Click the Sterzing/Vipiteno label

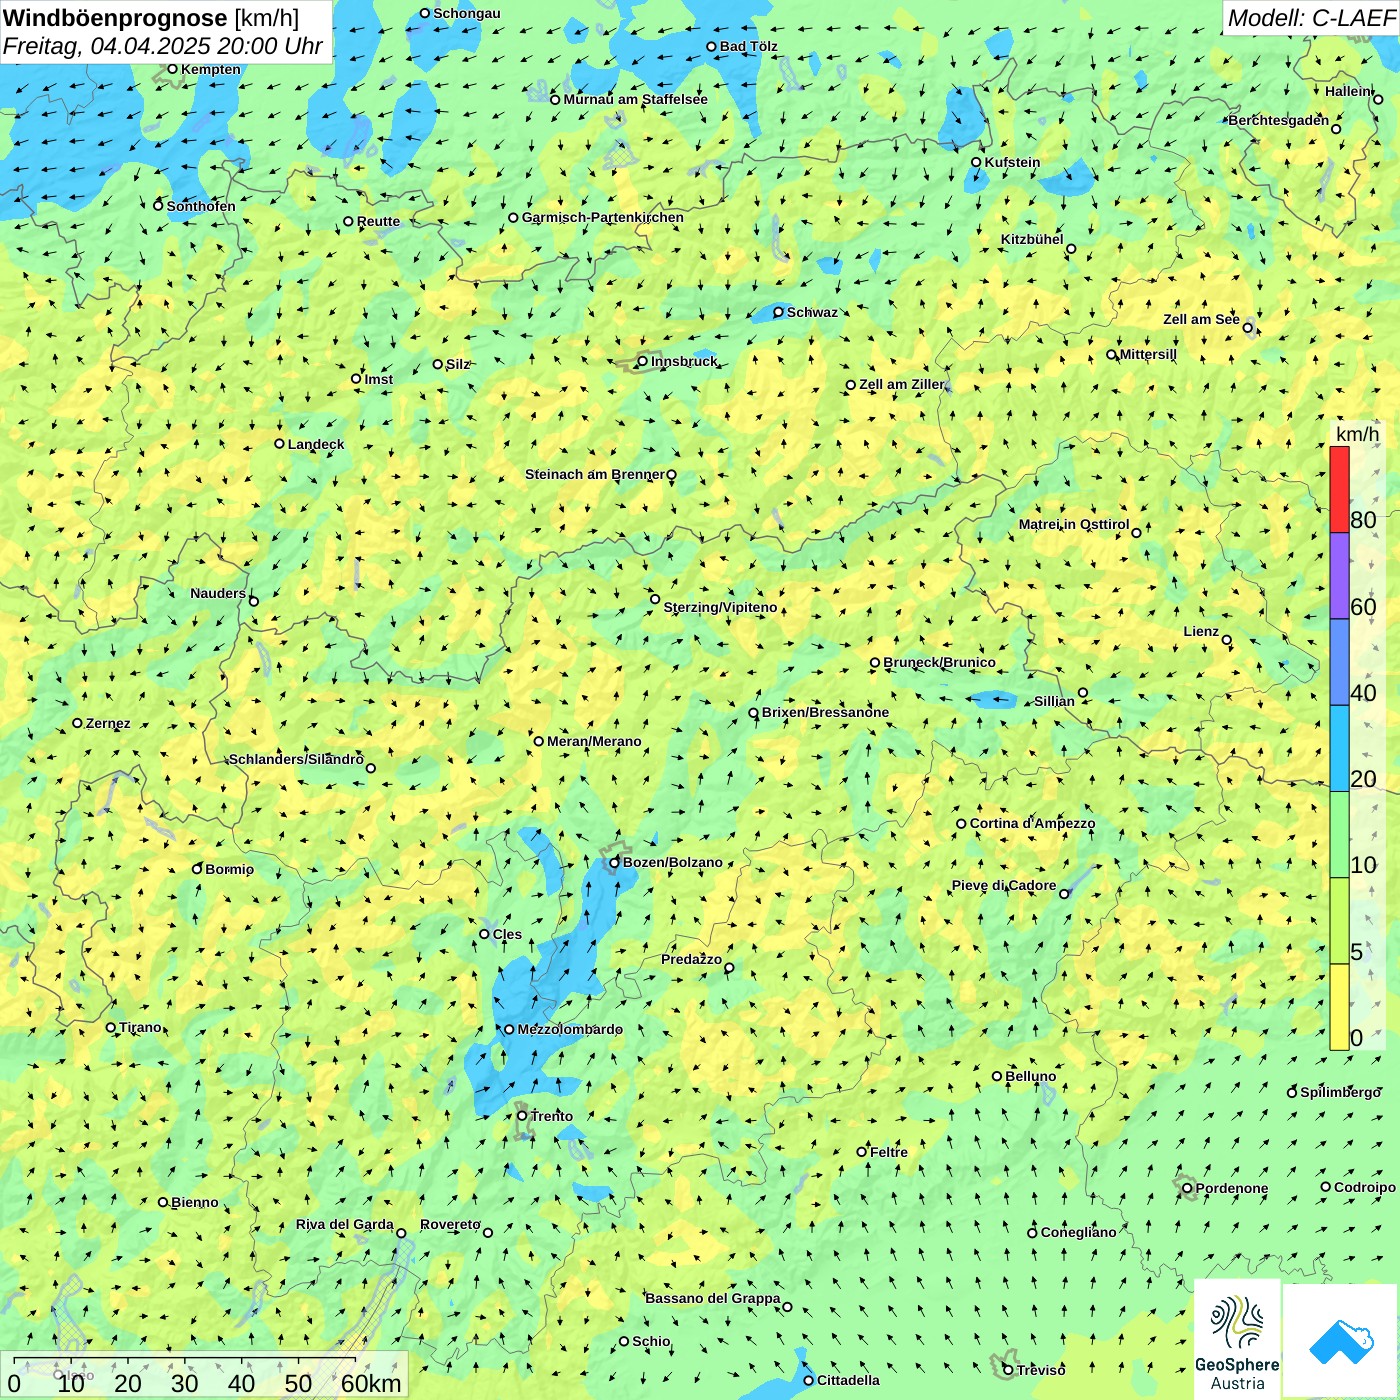click(x=720, y=607)
